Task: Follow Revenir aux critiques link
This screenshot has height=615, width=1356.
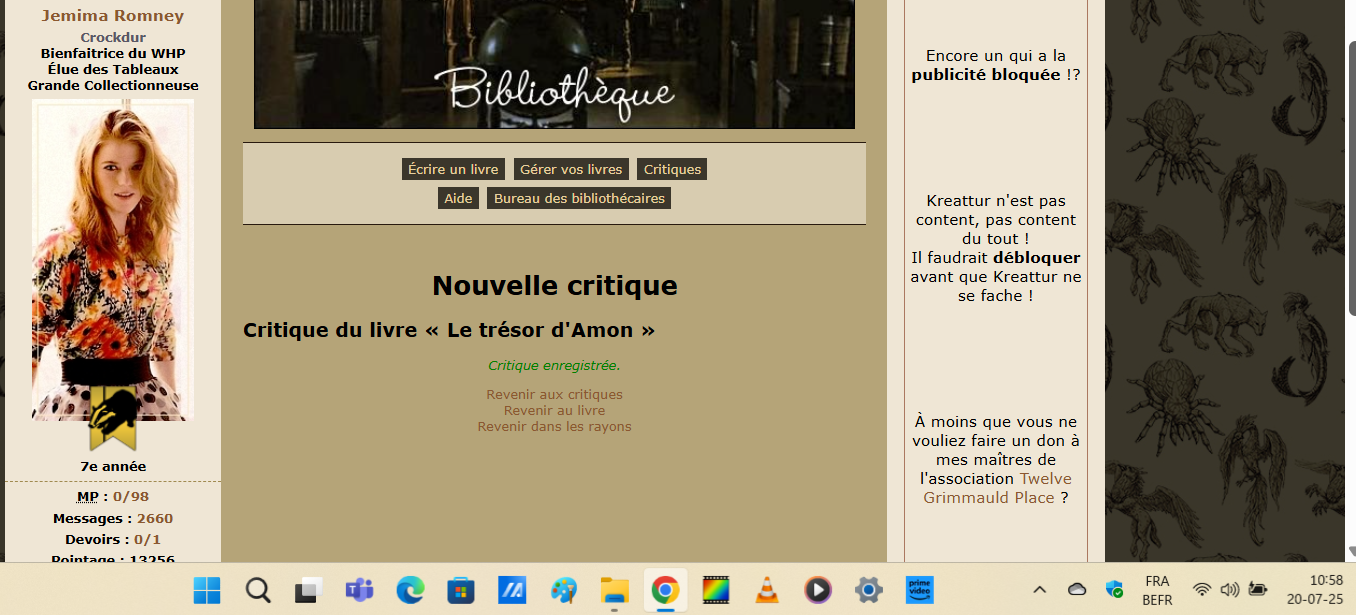Action: (554, 395)
